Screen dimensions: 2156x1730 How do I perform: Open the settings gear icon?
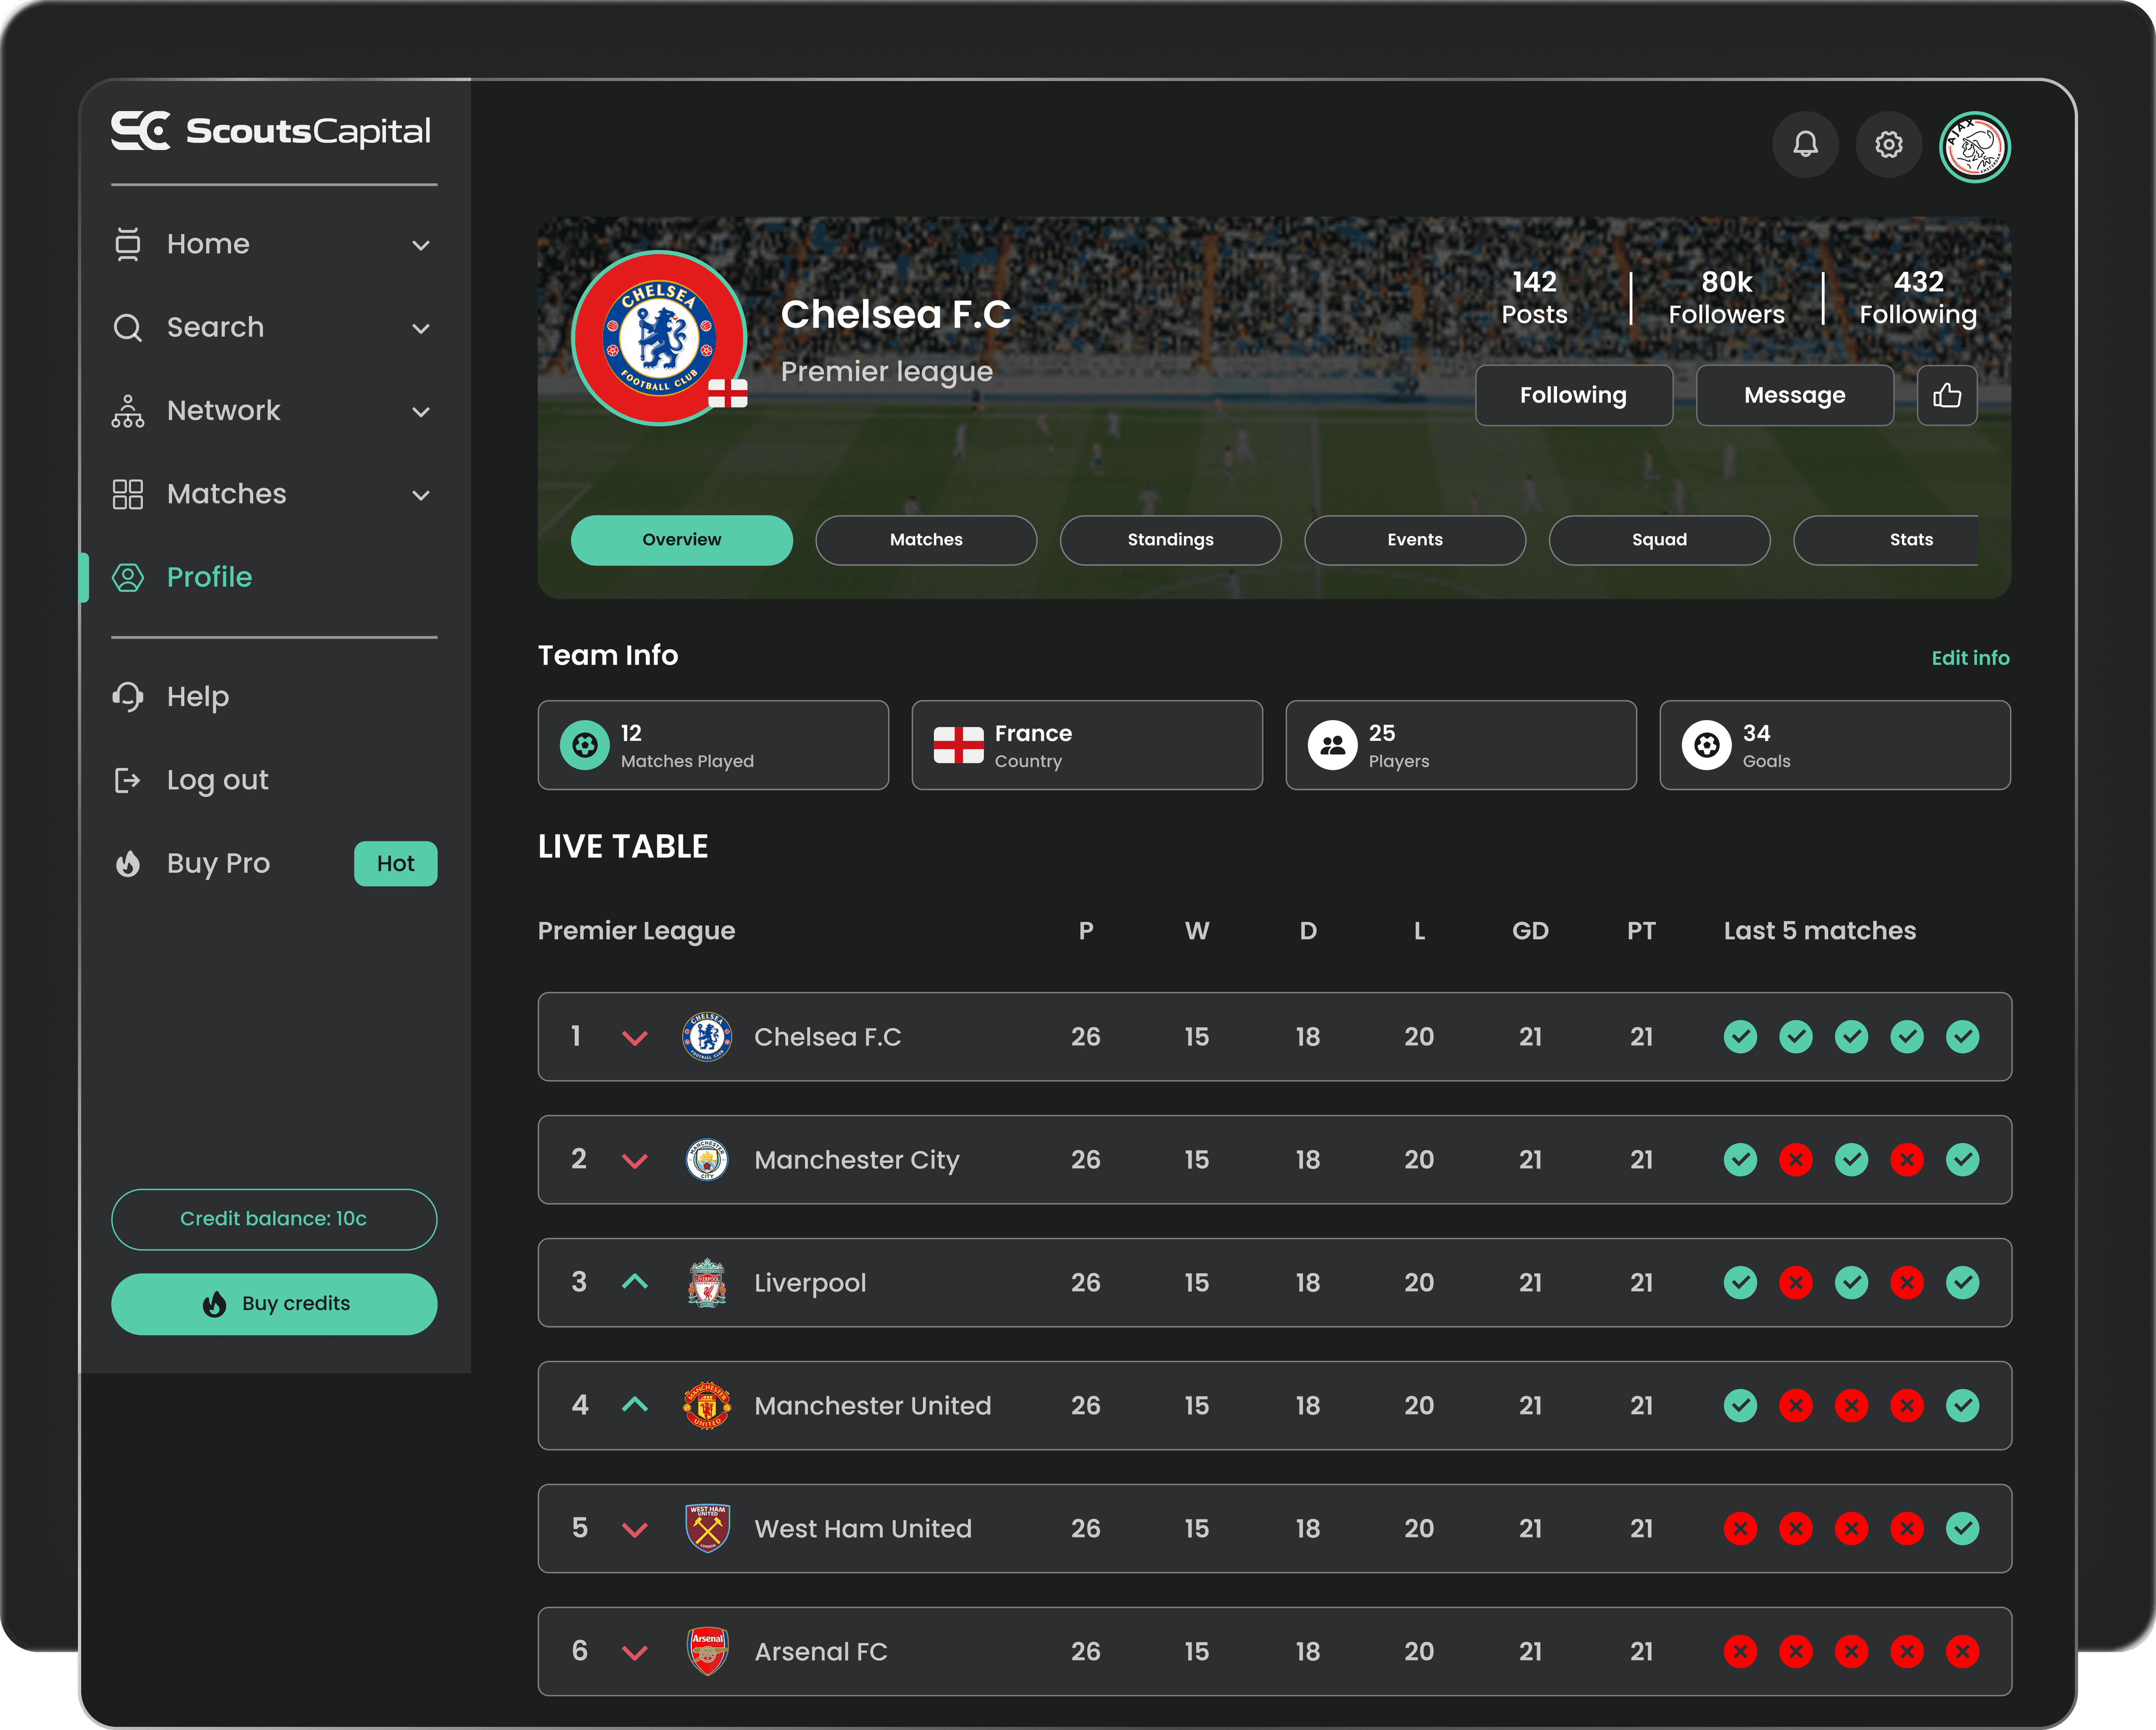click(1888, 145)
